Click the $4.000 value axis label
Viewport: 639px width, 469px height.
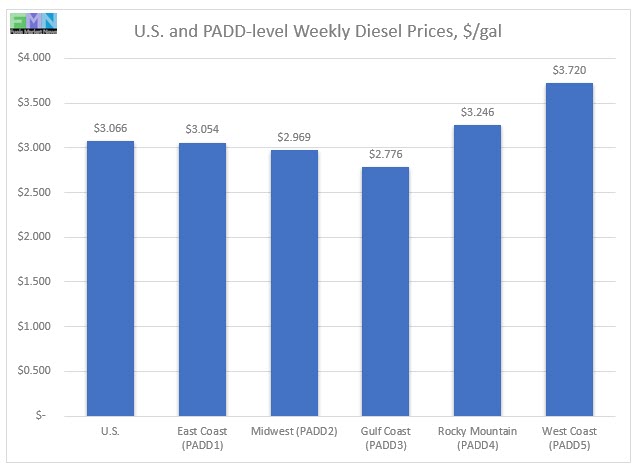(39, 58)
